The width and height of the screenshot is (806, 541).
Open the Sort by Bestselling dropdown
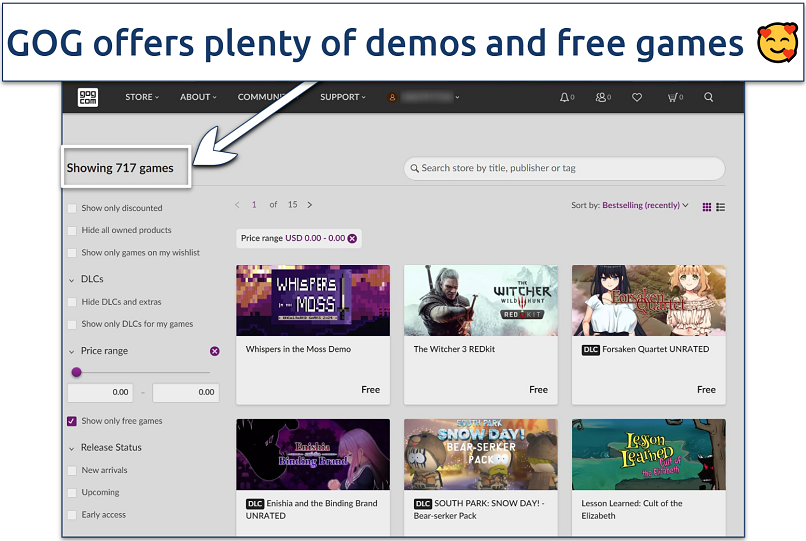645,205
